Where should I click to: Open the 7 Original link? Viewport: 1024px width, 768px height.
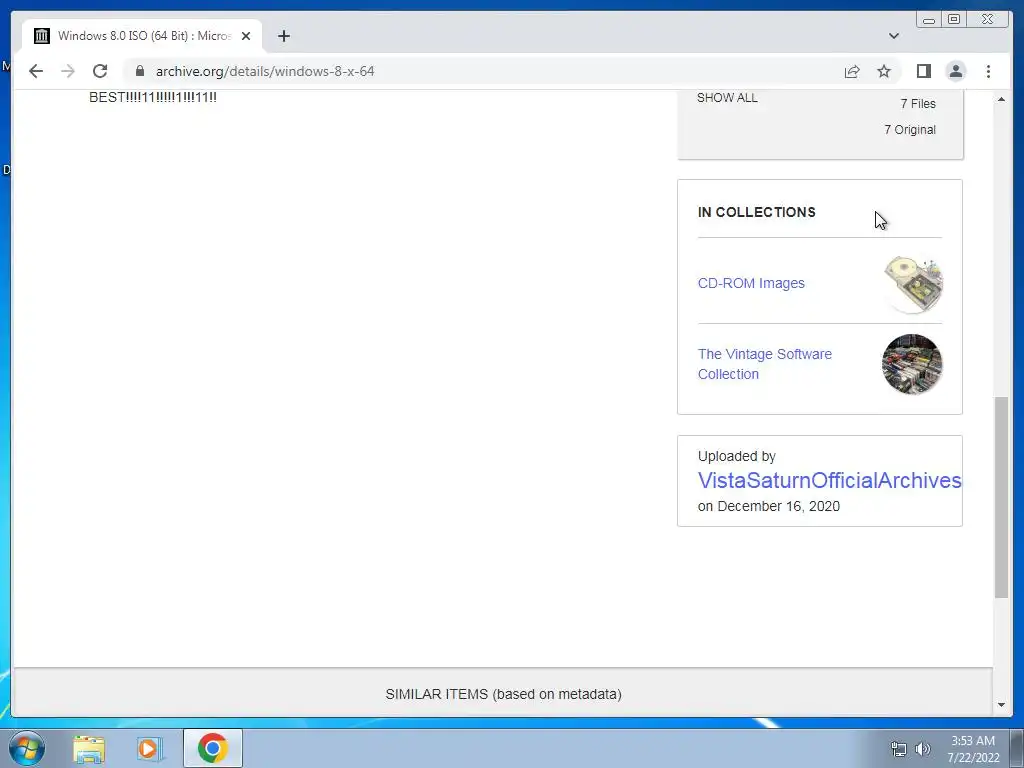coord(910,130)
